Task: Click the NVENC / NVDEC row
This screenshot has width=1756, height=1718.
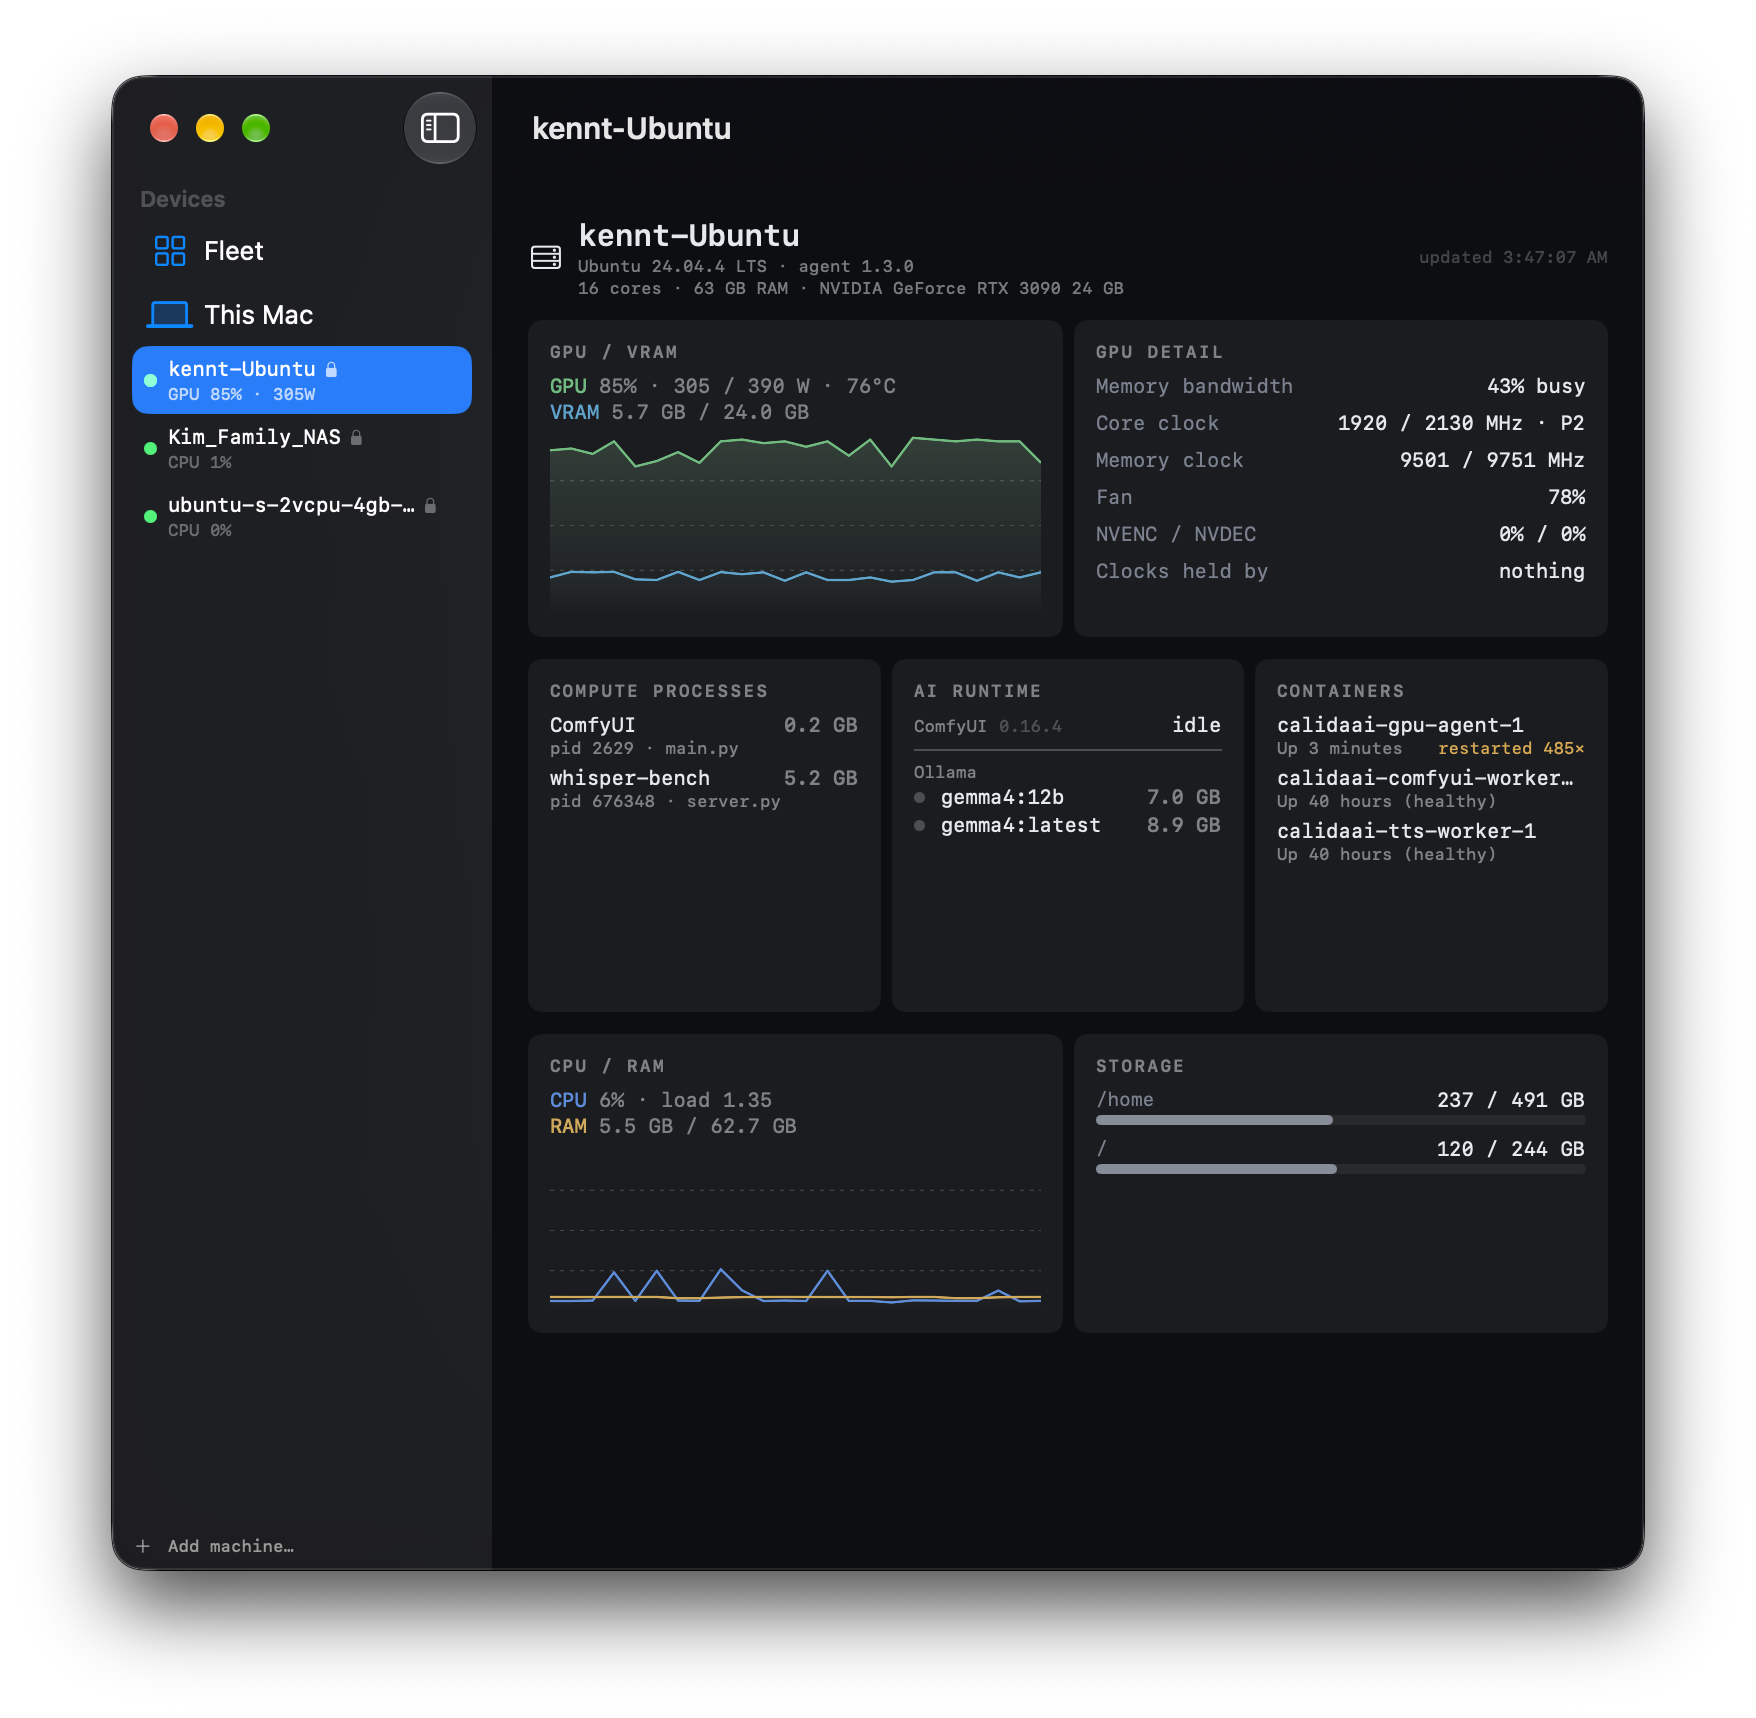Action: tap(1340, 534)
